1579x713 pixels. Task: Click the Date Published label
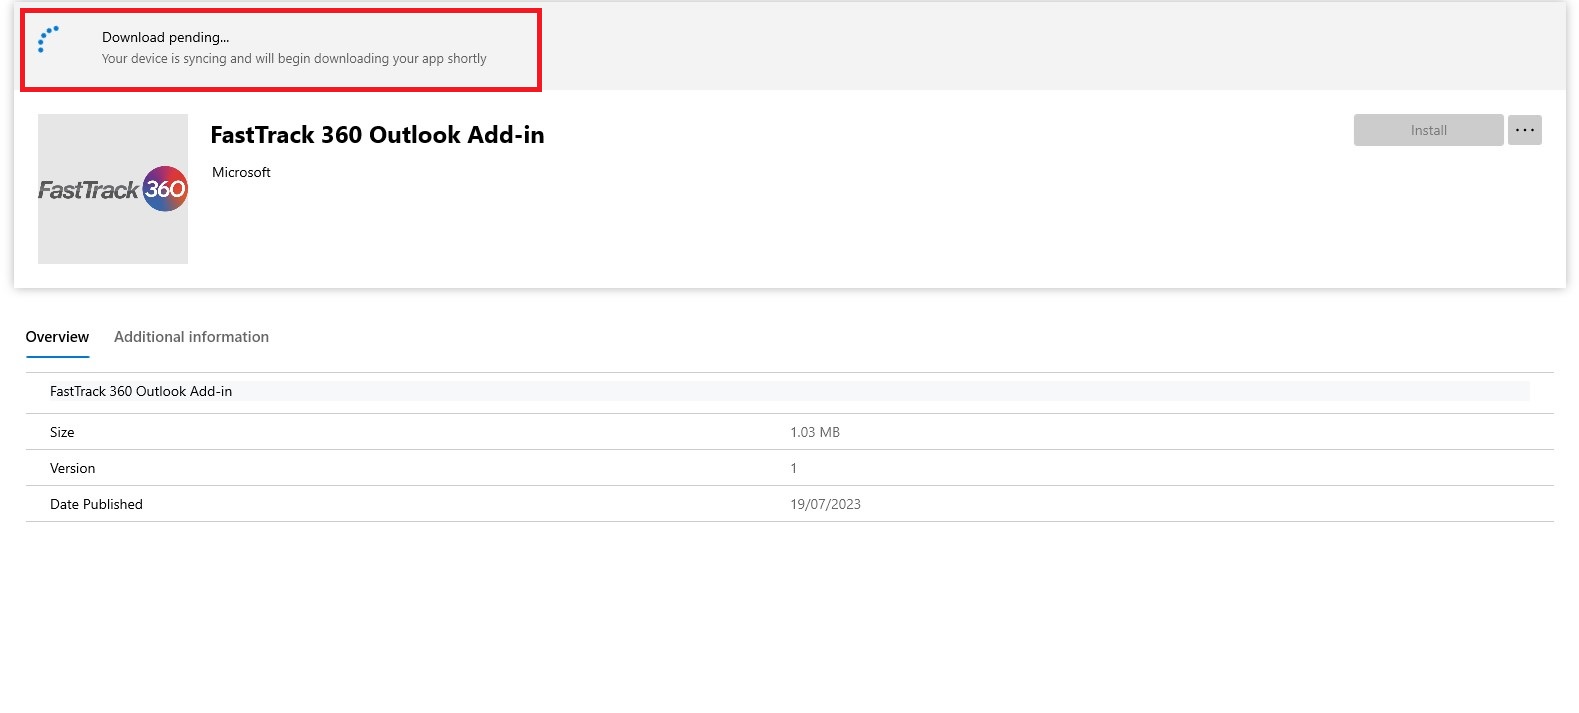point(96,504)
